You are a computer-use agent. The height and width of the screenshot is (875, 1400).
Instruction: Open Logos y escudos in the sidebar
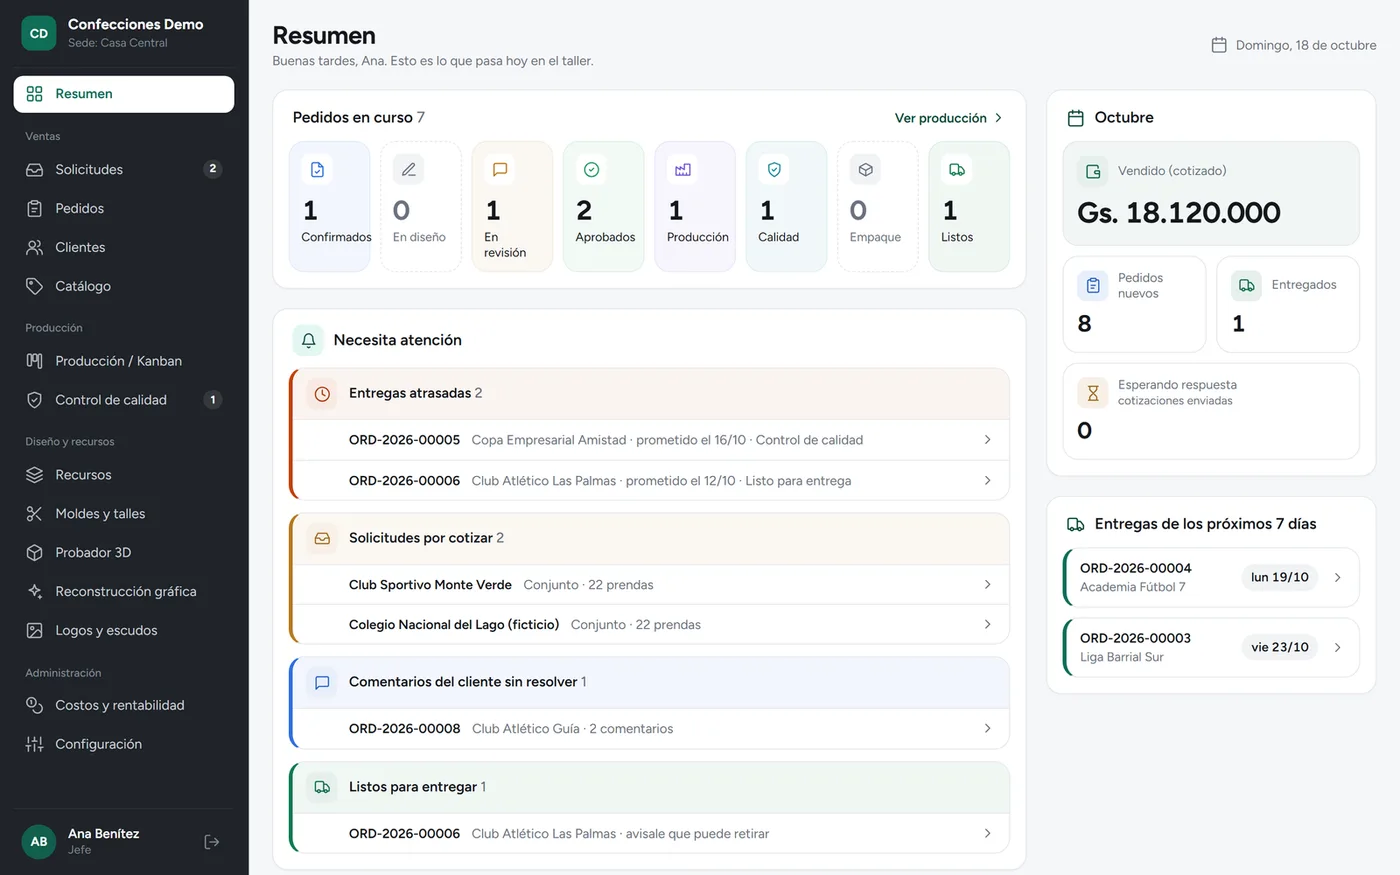click(124, 631)
